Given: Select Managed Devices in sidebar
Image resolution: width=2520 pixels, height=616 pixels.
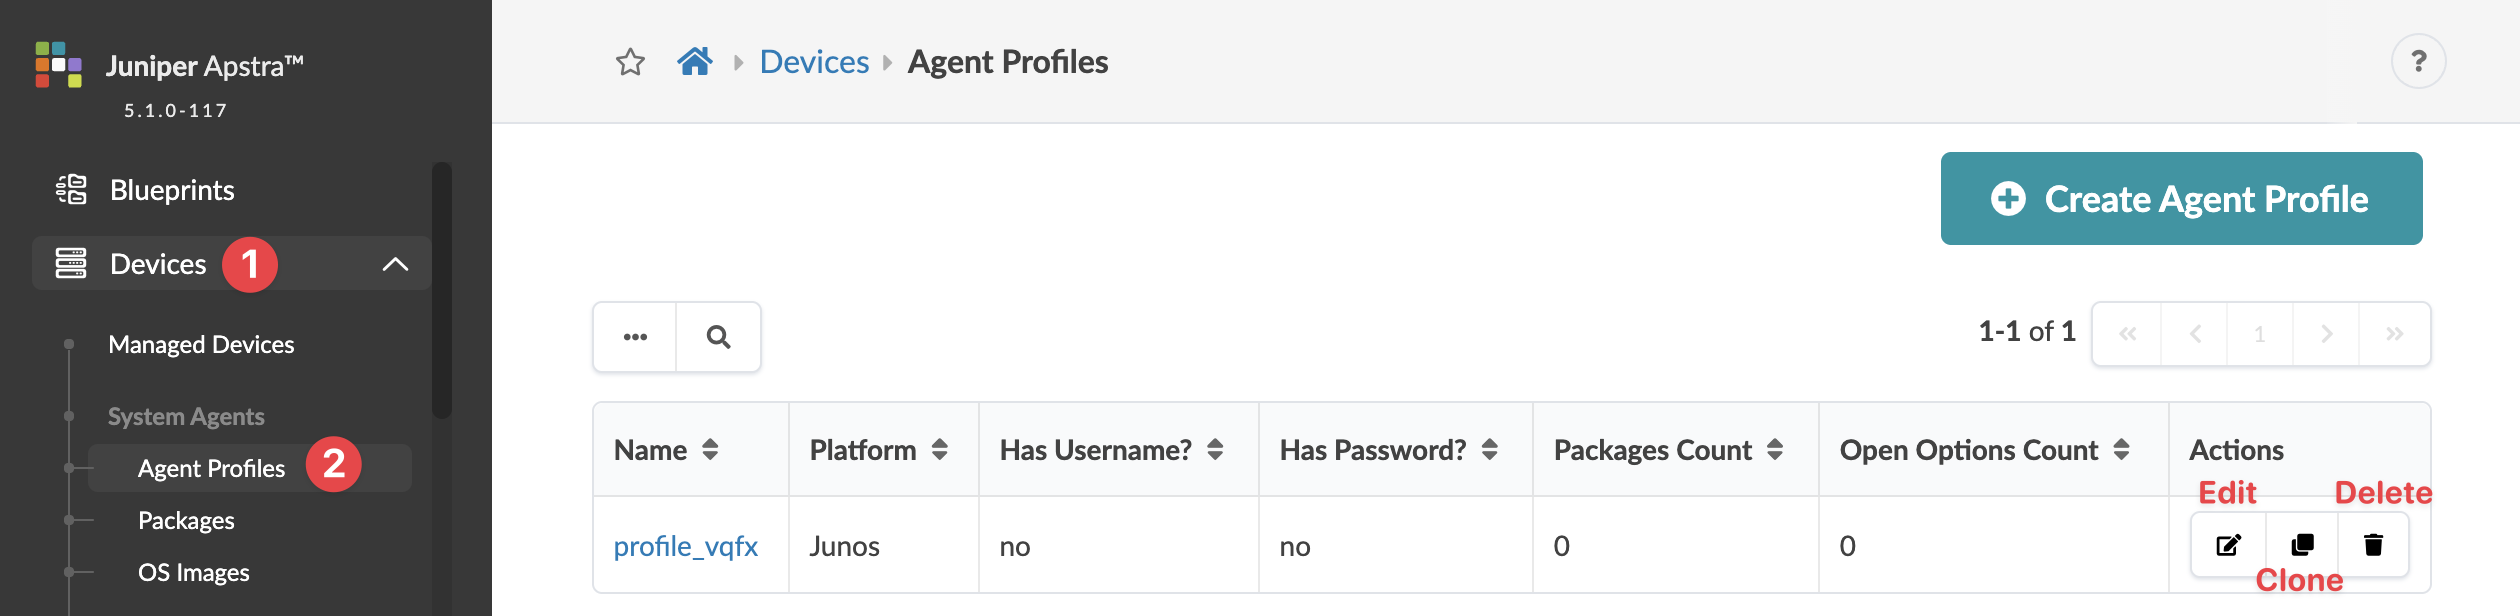Looking at the screenshot, I should click(201, 345).
